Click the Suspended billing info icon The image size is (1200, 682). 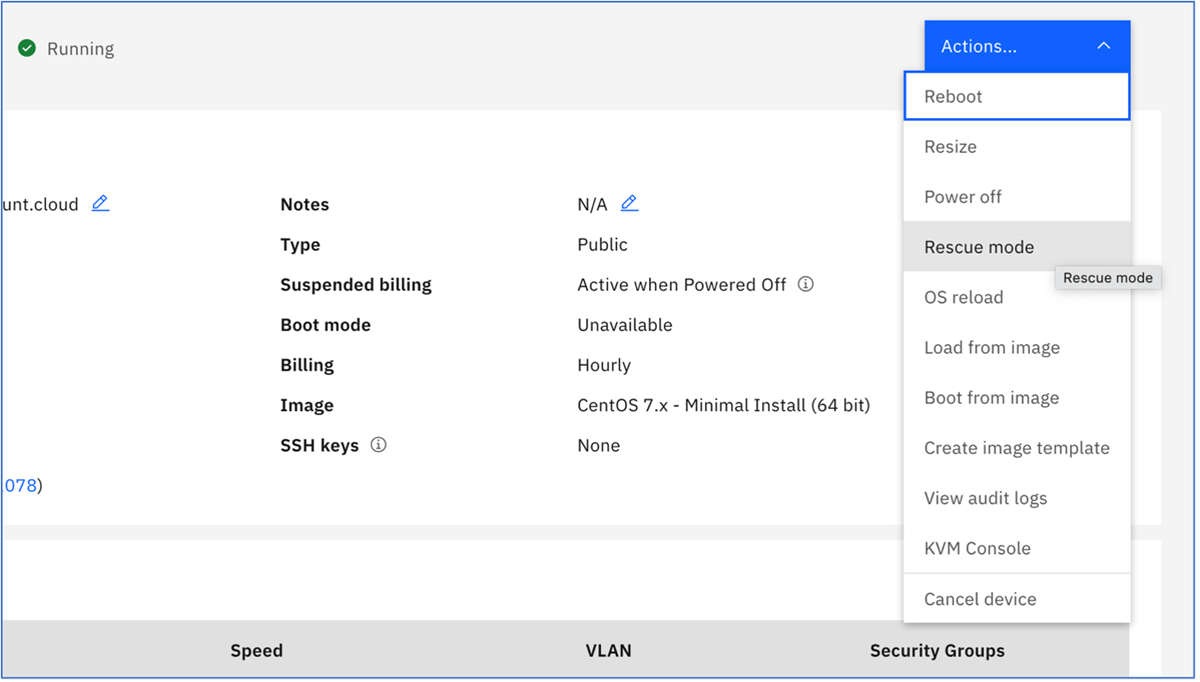(x=806, y=285)
